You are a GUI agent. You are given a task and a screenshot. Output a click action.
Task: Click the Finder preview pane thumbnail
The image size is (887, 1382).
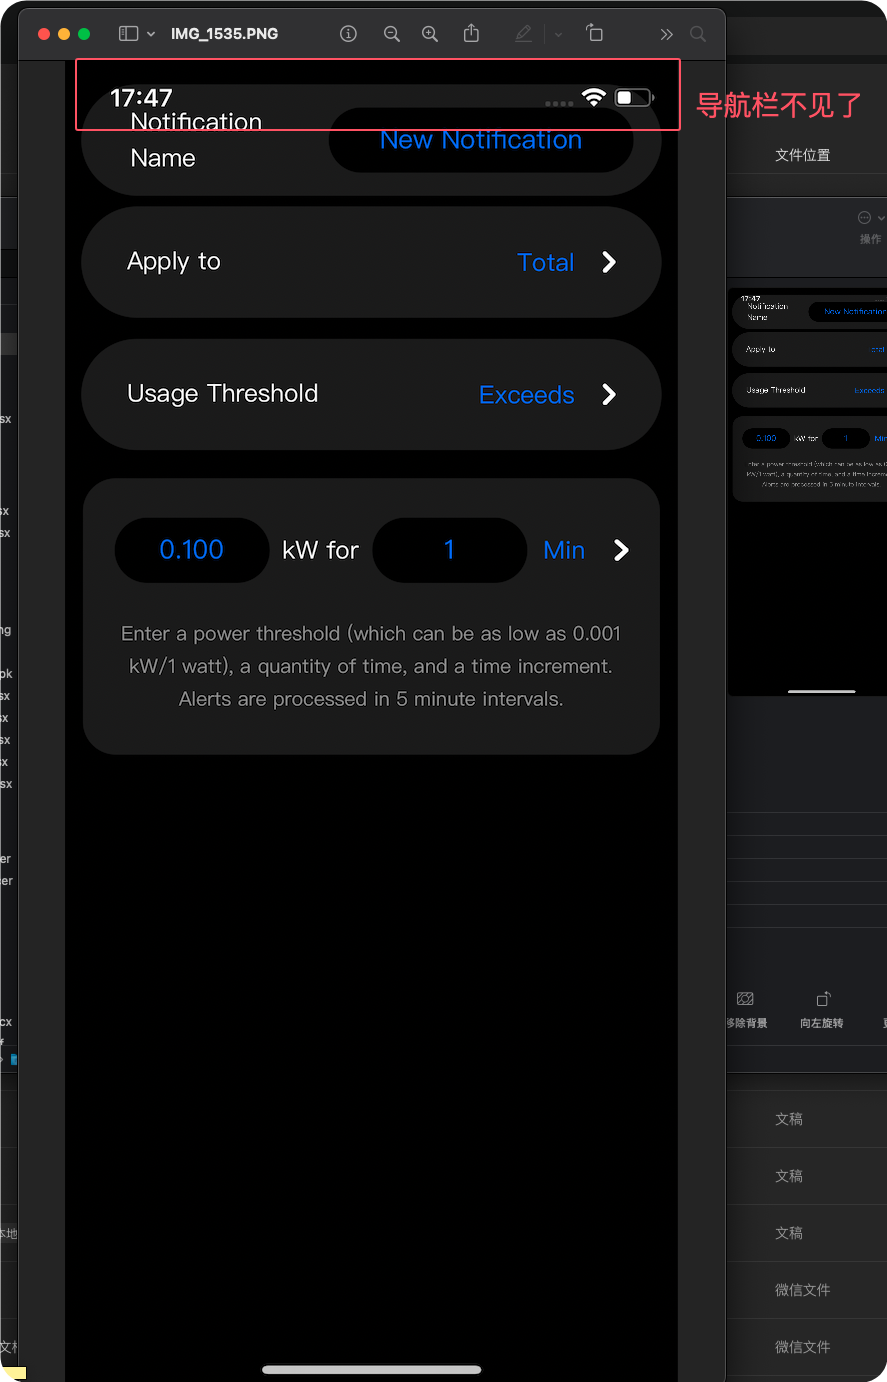(x=808, y=492)
